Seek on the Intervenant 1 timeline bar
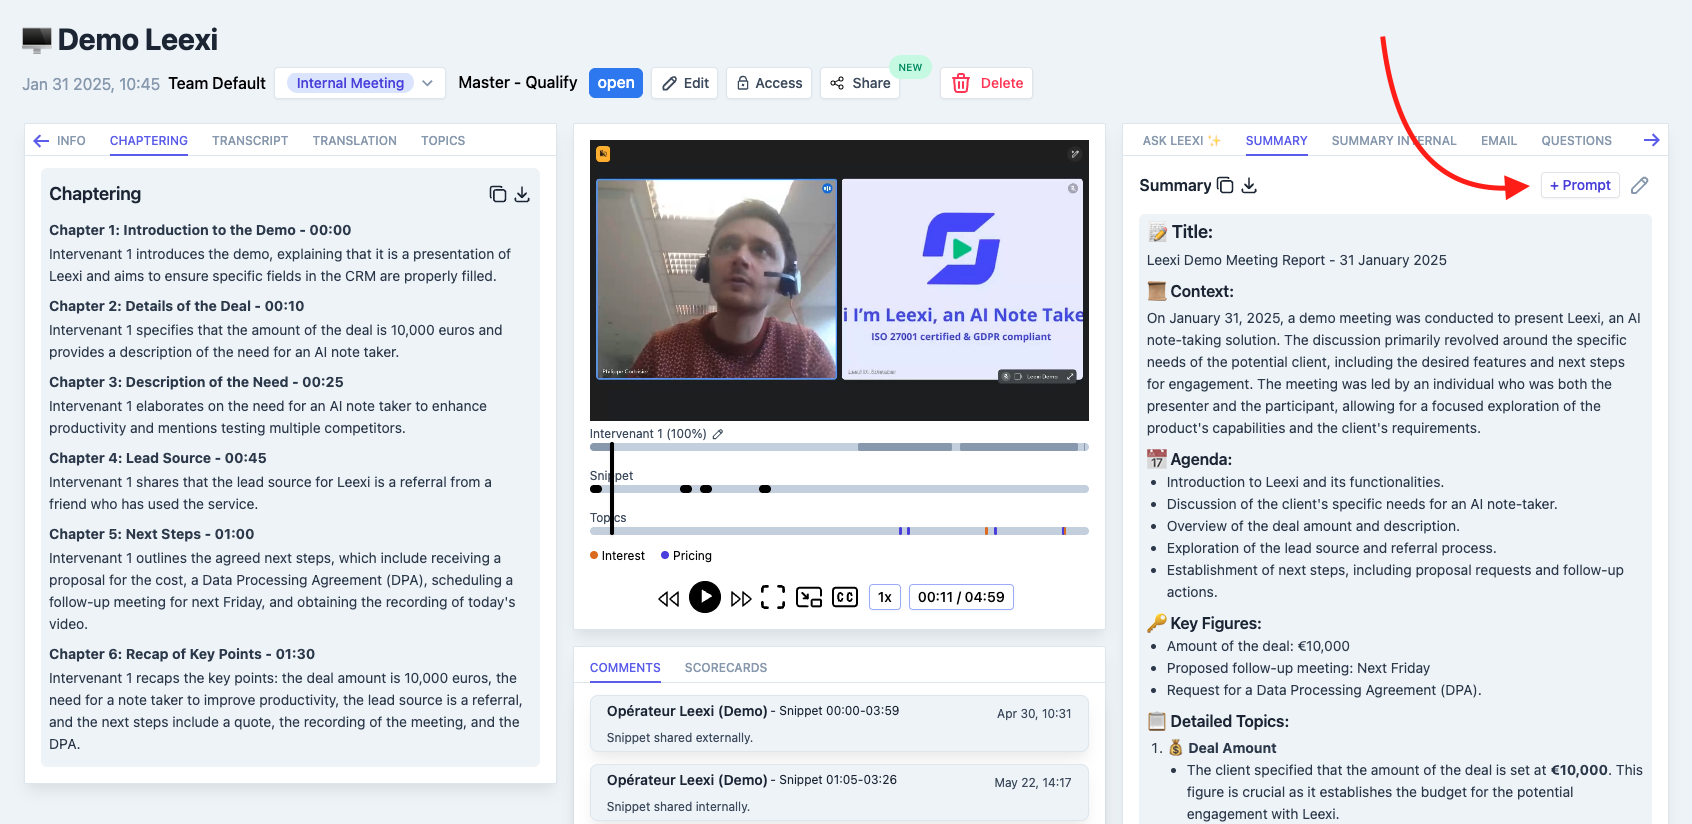 click(839, 447)
